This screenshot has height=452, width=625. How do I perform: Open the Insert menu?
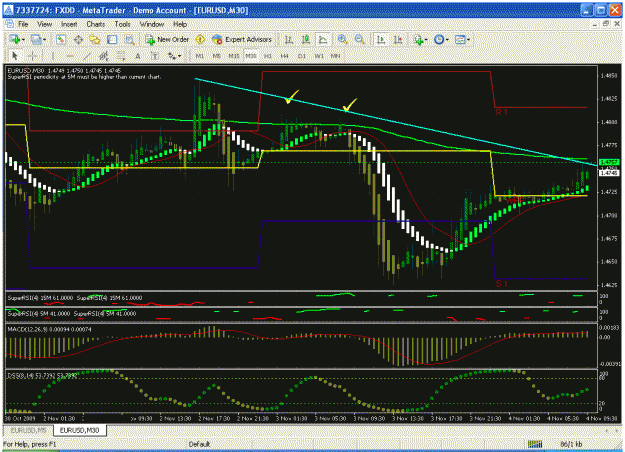[69, 24]
